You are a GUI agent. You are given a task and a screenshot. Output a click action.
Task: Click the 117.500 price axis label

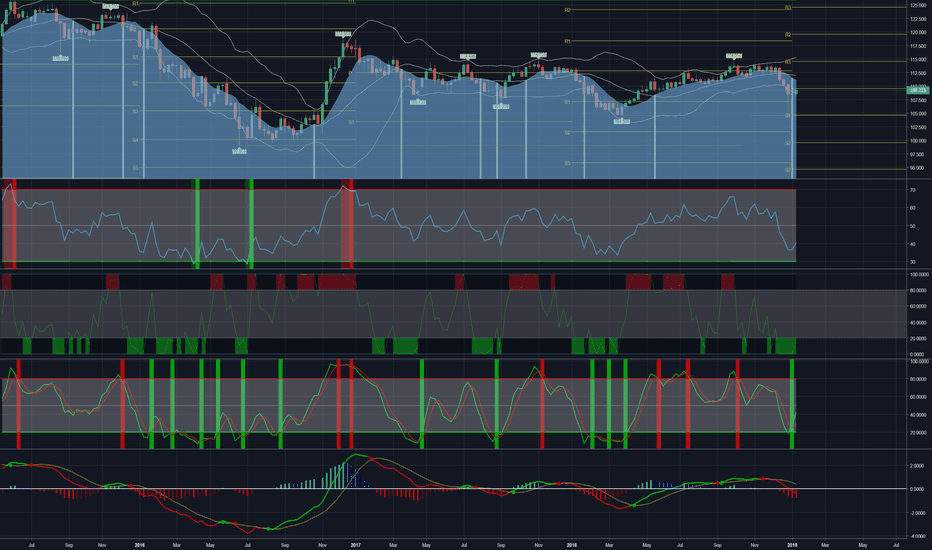(918, 46)
